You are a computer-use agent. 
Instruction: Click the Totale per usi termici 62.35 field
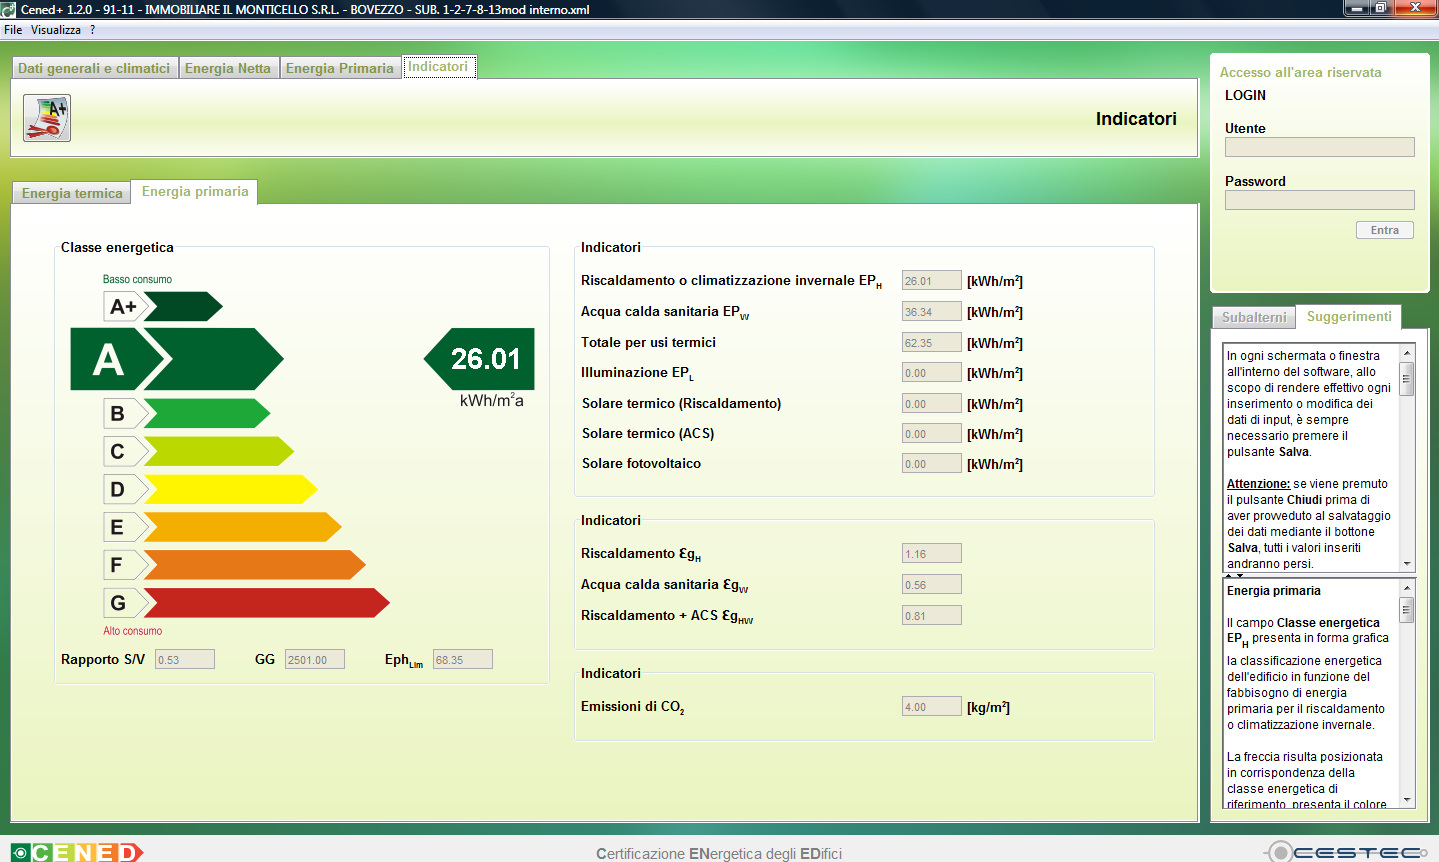[x=932, y=343]
